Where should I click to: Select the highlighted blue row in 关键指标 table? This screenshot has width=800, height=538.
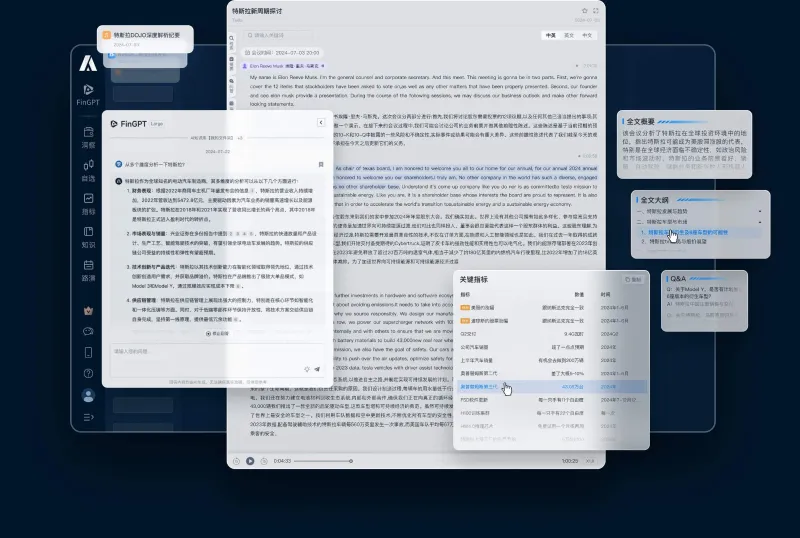pyautogui.click(x=551, y=386)
